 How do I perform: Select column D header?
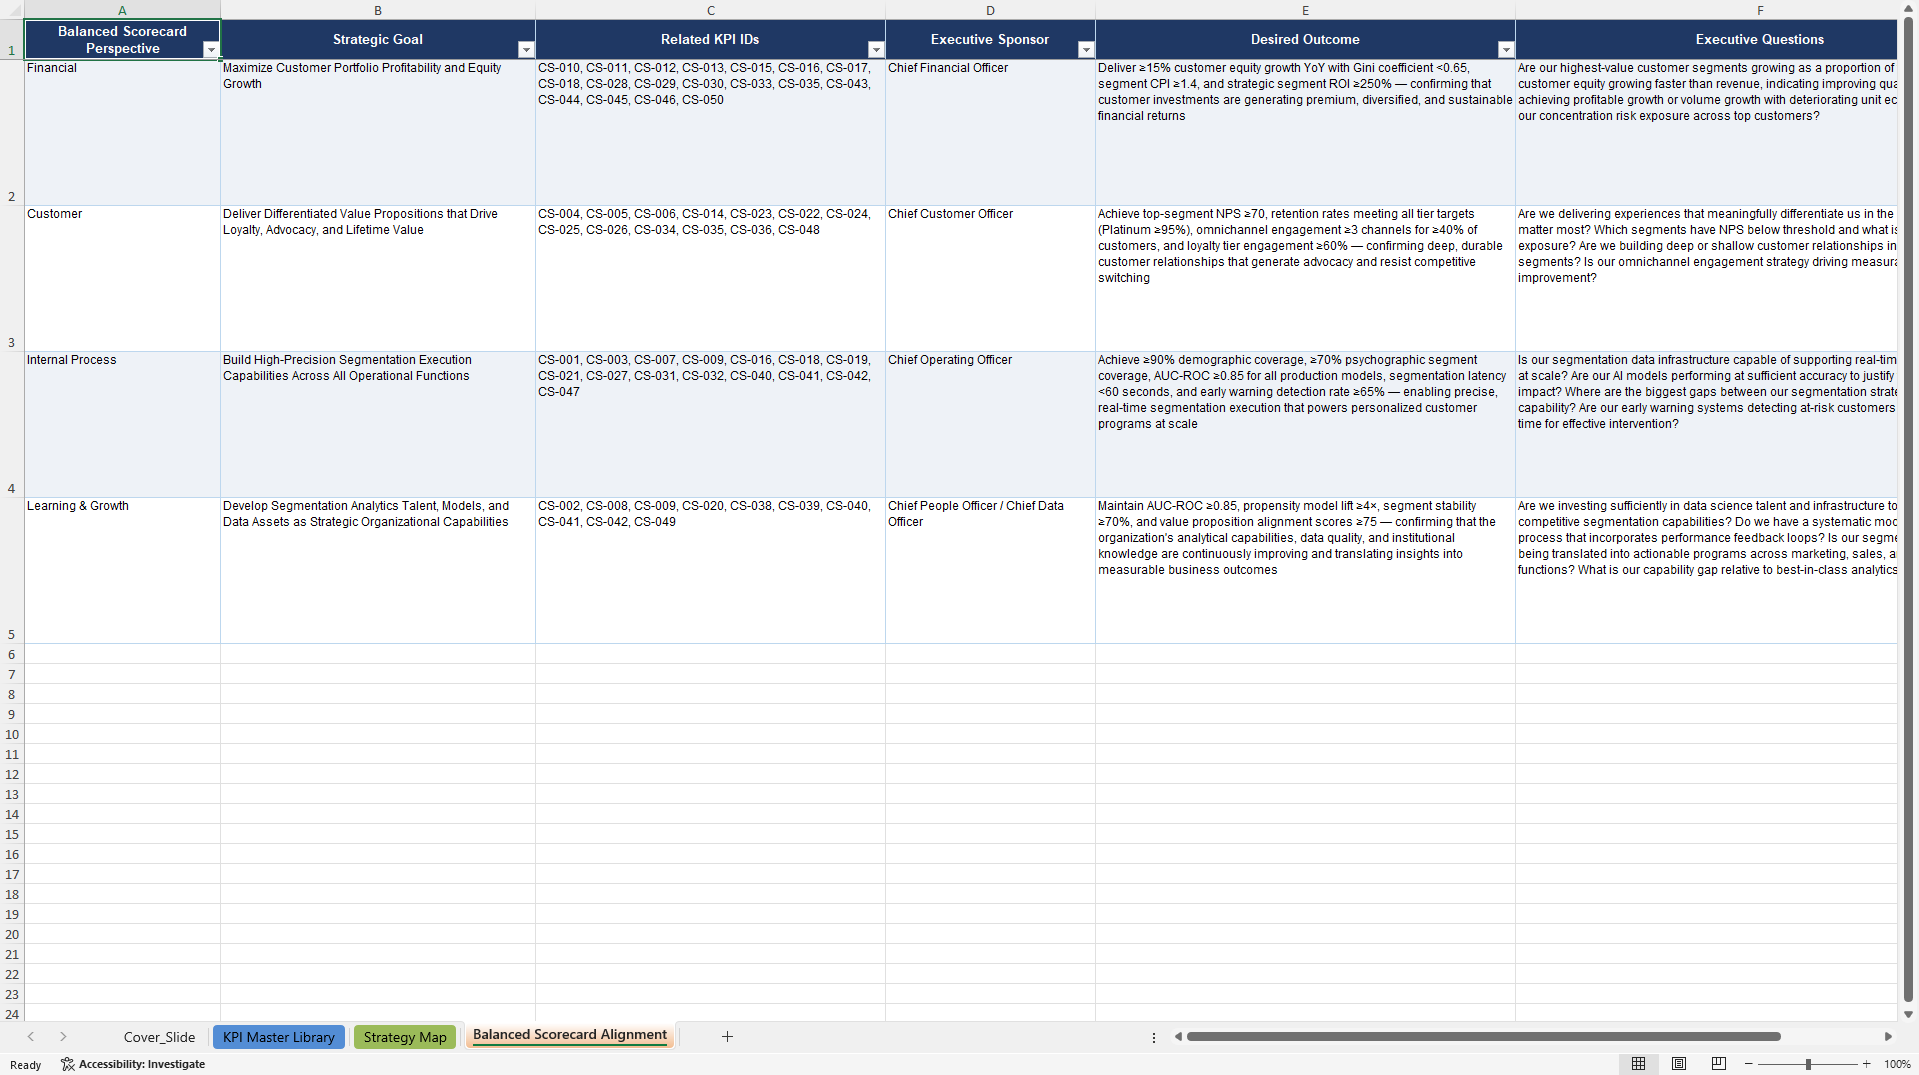pos(990,10)
